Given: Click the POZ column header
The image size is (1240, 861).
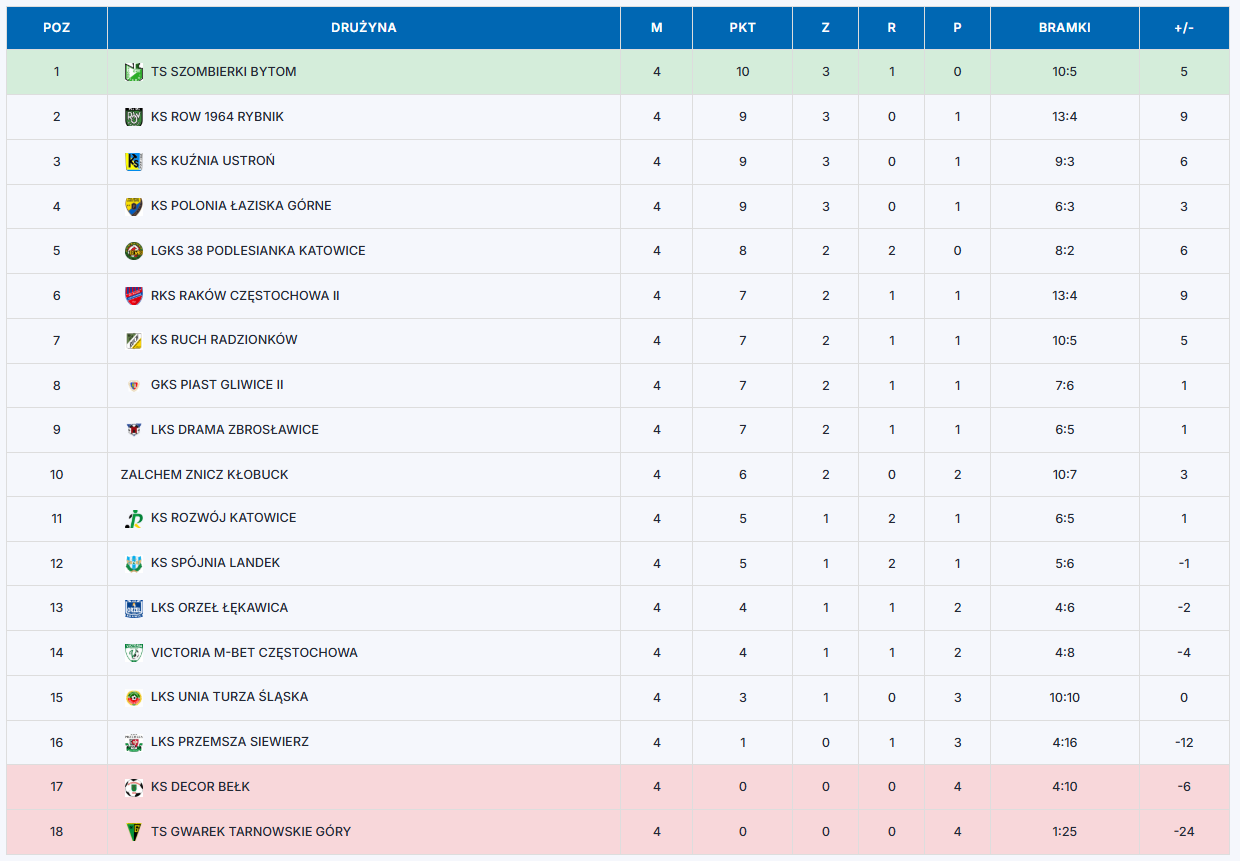Looking at the screenshot, I should tap(57, 28).
